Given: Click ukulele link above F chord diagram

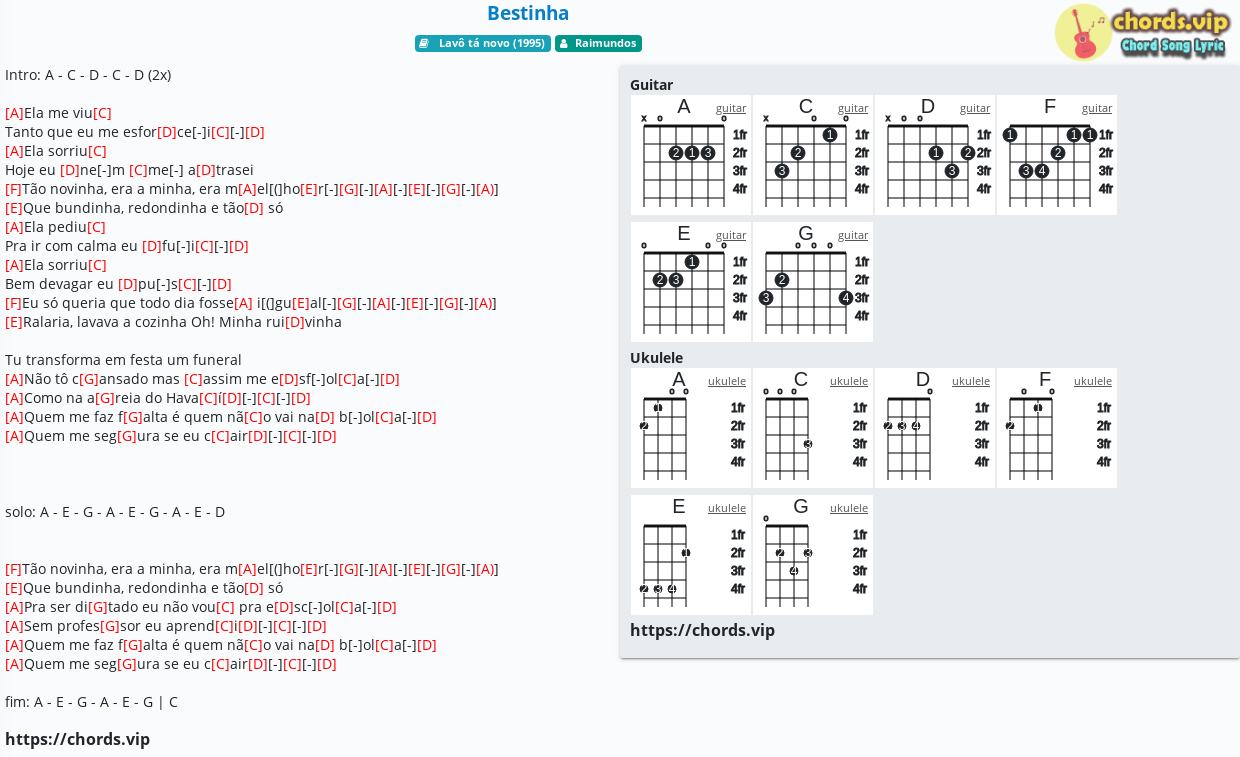Looking at the screenshot, I should tap(1093, 381).
